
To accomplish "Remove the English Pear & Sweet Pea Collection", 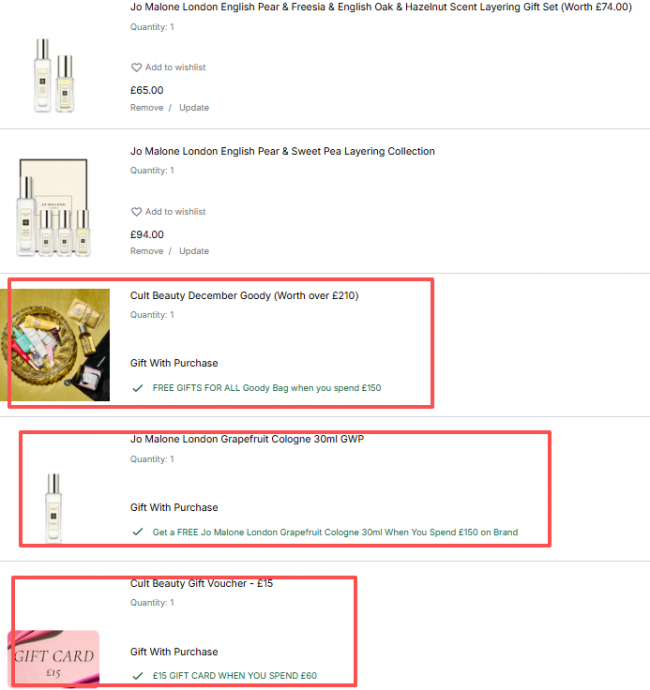I will [147, 251].
